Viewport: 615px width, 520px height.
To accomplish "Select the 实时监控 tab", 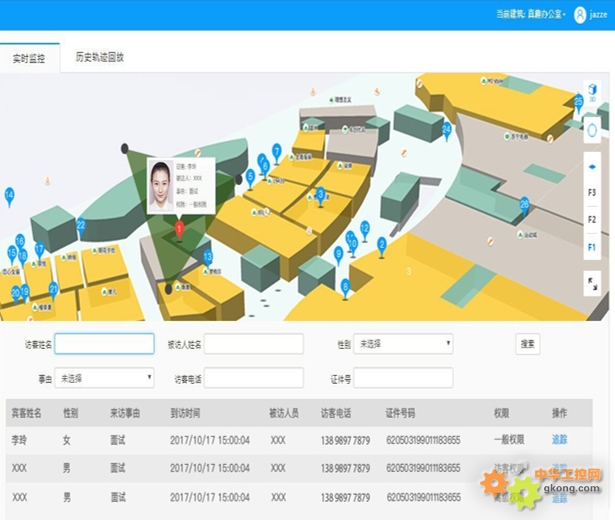I will pyautogui.click(x=30, y=58).
